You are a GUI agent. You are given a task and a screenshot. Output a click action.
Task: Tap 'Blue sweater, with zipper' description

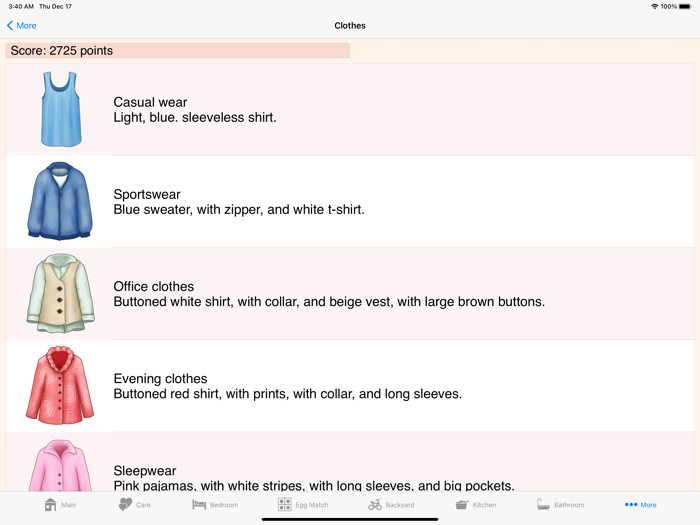[239, 209]
